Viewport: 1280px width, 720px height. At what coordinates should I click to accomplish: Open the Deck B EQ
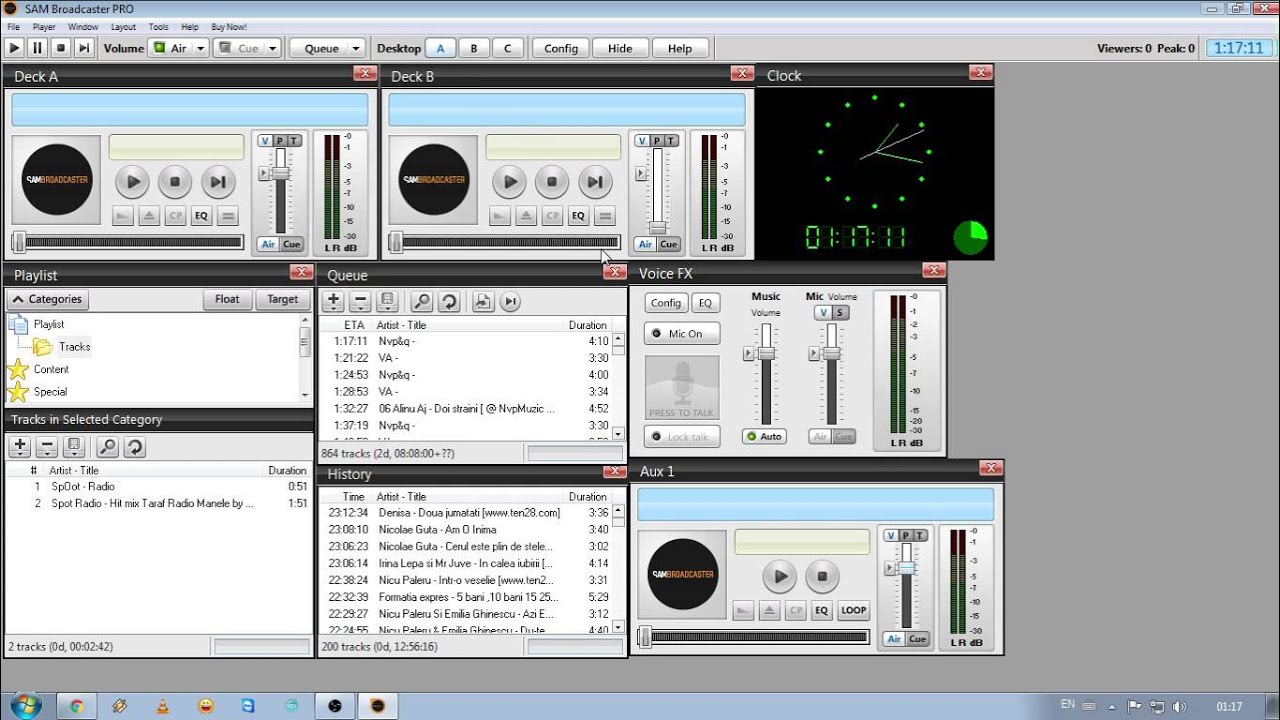click(x=578, y=215)
